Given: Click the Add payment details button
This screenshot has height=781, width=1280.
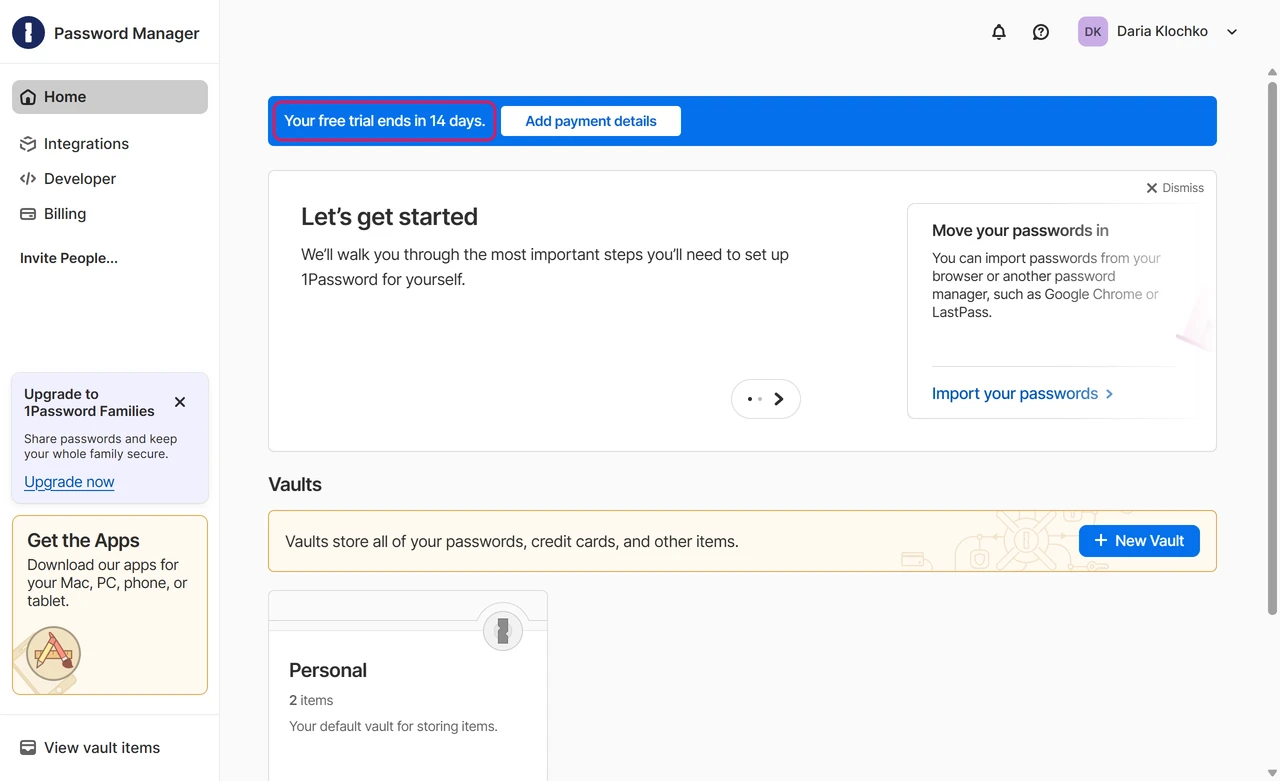Looking at the screenshot, I should [591, 121].
